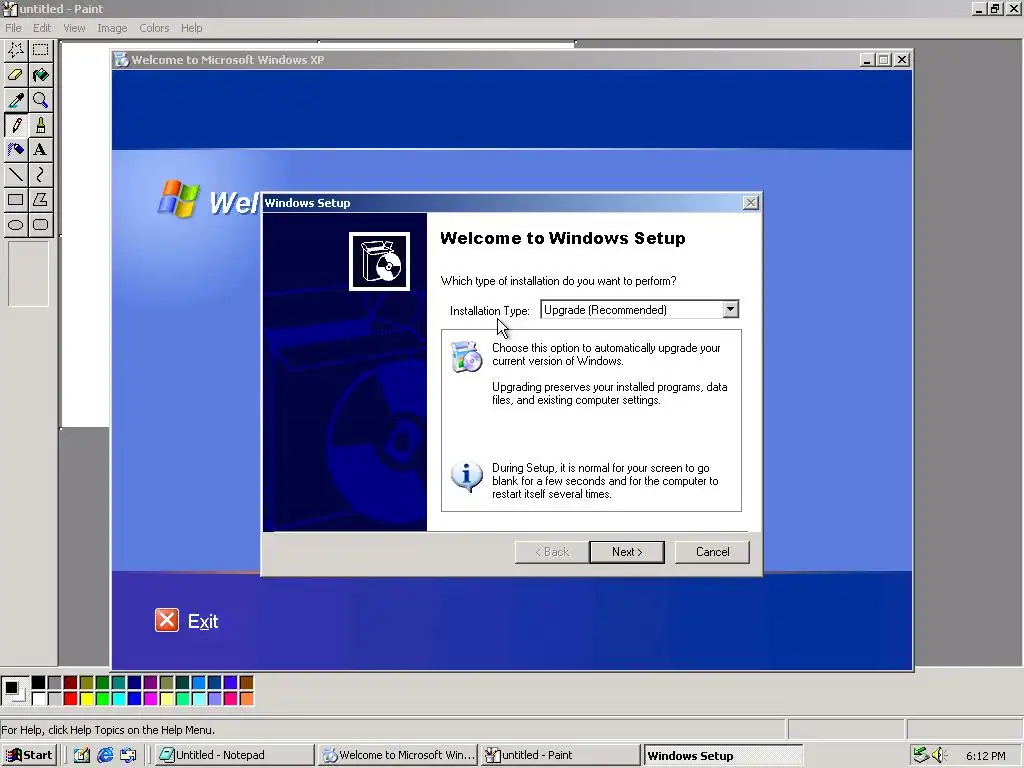
Task: Click the volume speaker tray icon
Action: coord(939,755)
